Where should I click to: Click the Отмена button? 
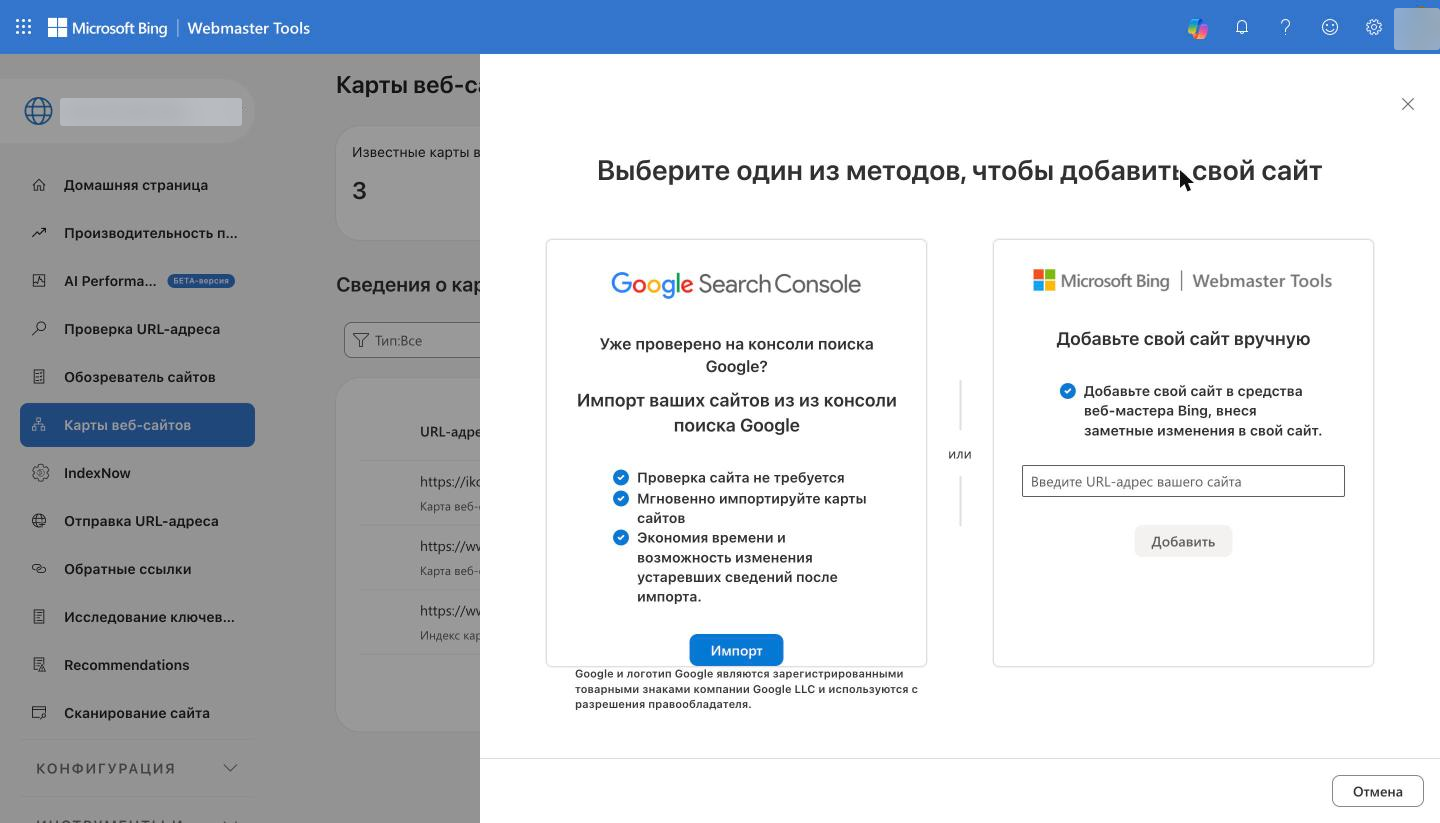tap(1377, 791)
